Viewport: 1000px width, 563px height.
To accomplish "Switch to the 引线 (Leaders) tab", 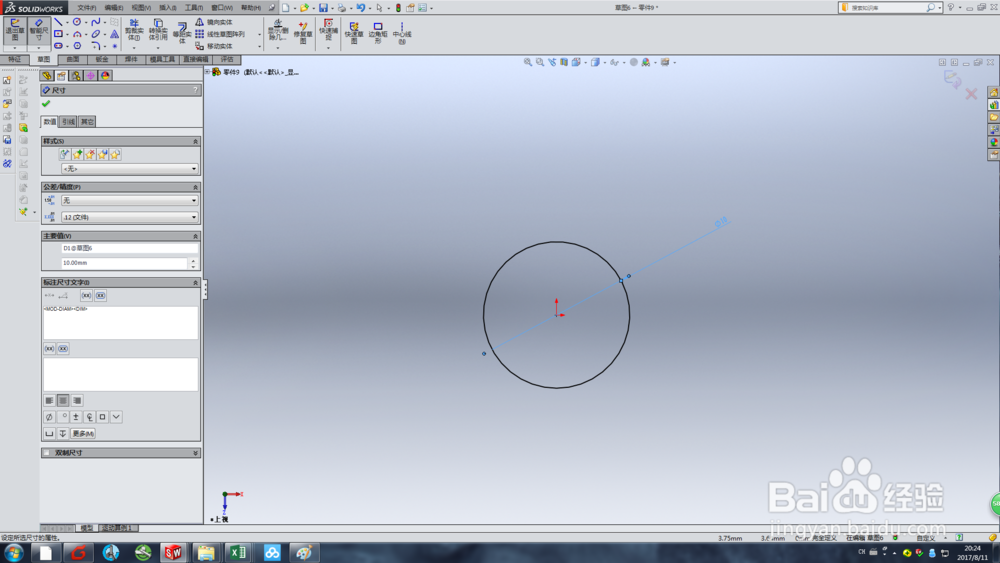I will [68, 121].
